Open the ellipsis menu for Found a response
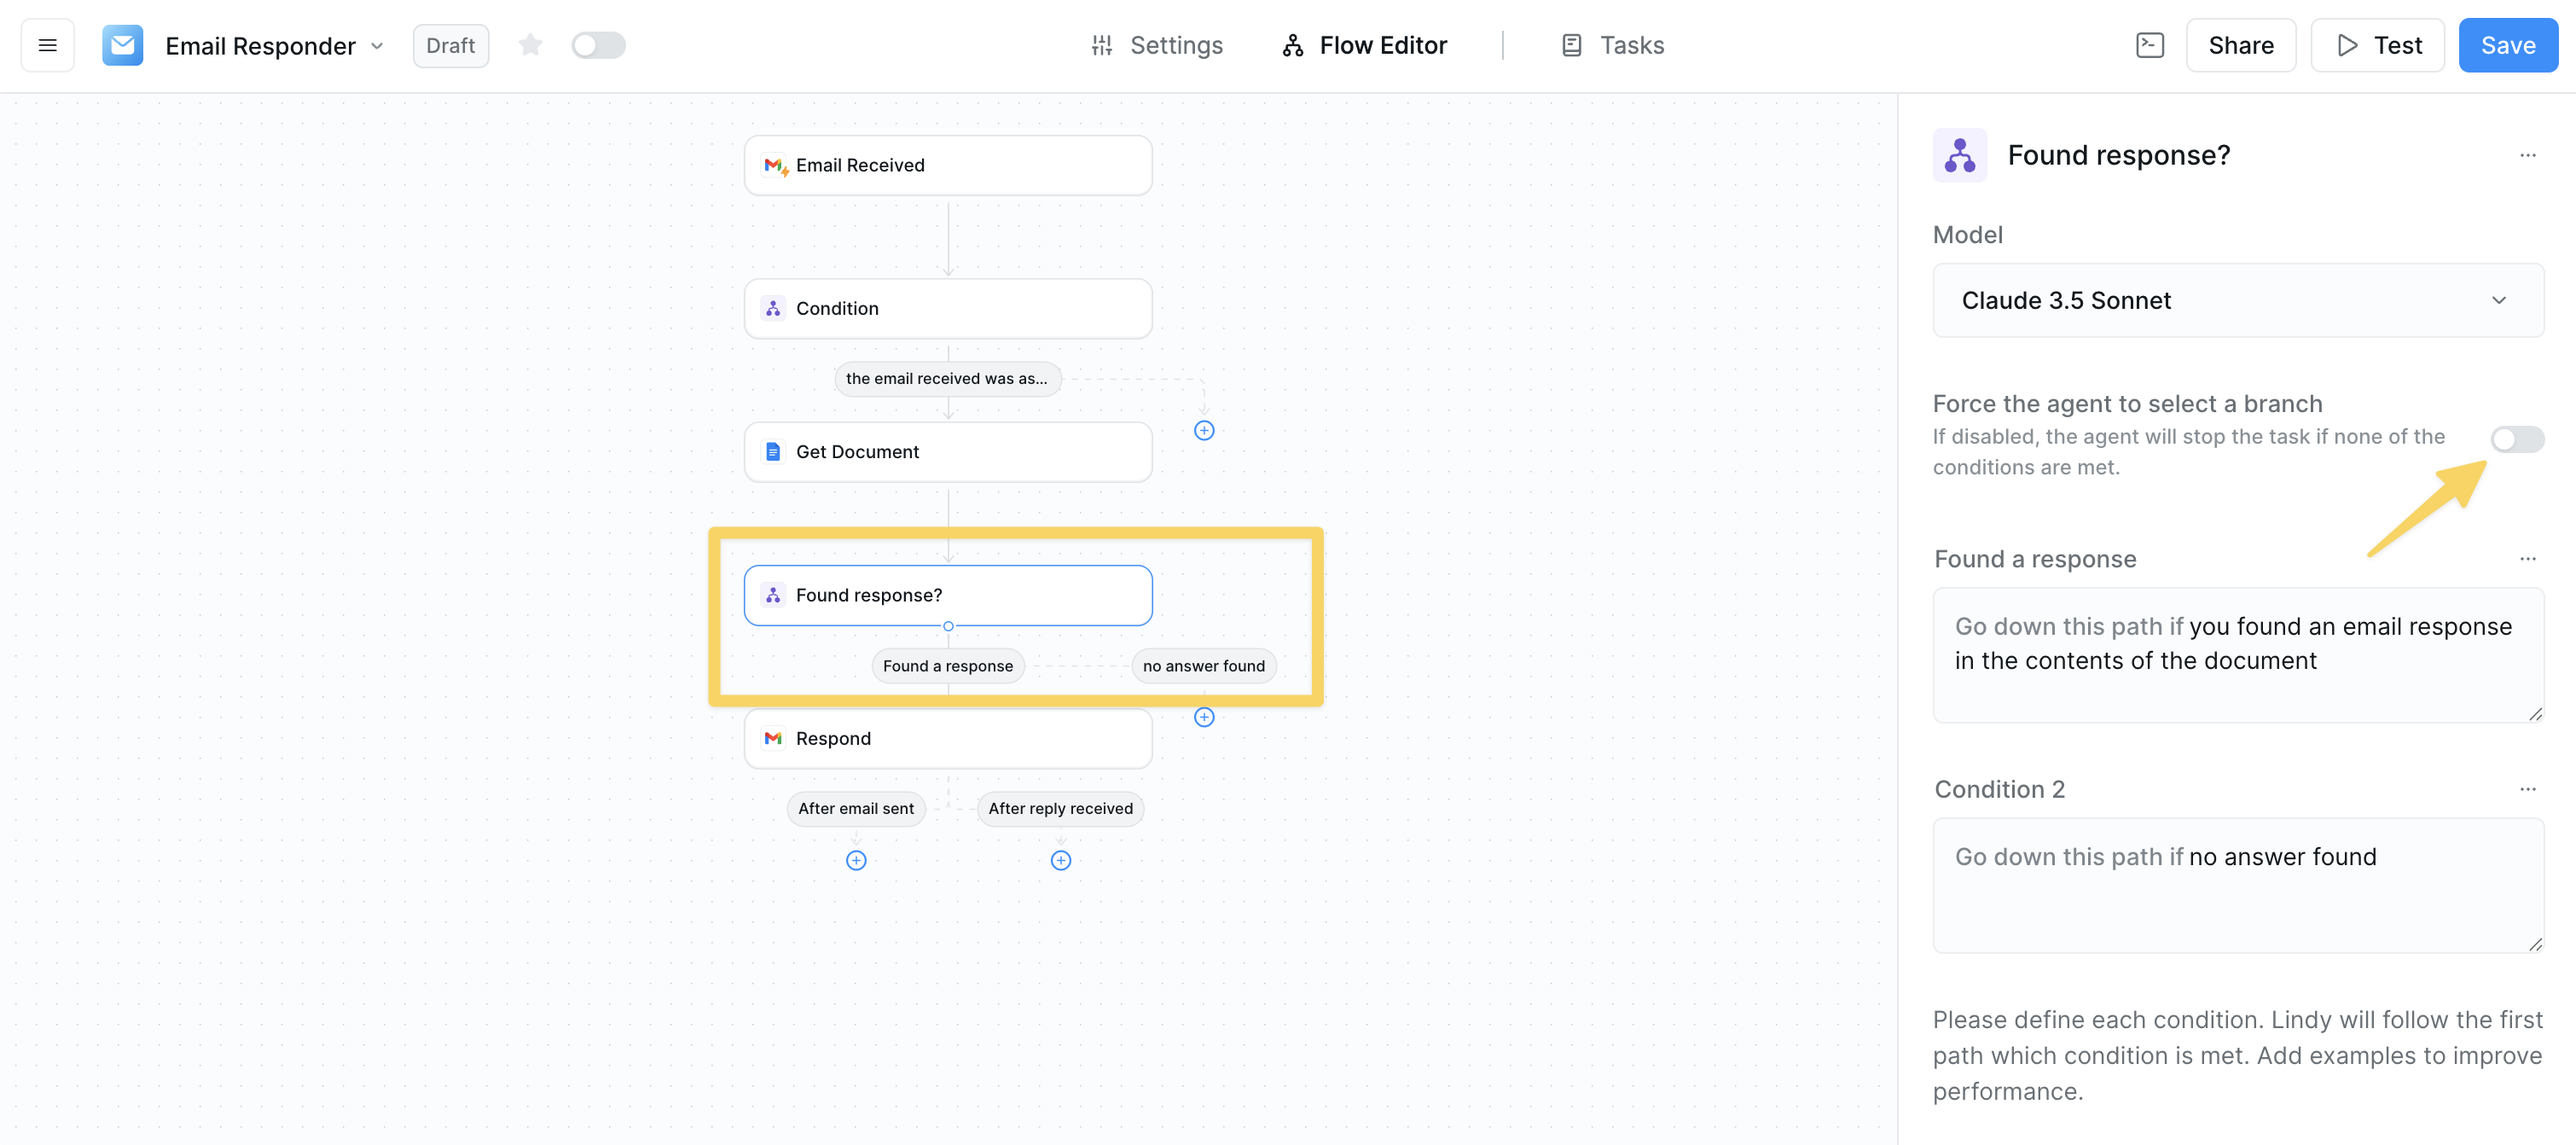Image resolution: width=2576 pixels, height=1145 pixels. tap(2528, 558)
